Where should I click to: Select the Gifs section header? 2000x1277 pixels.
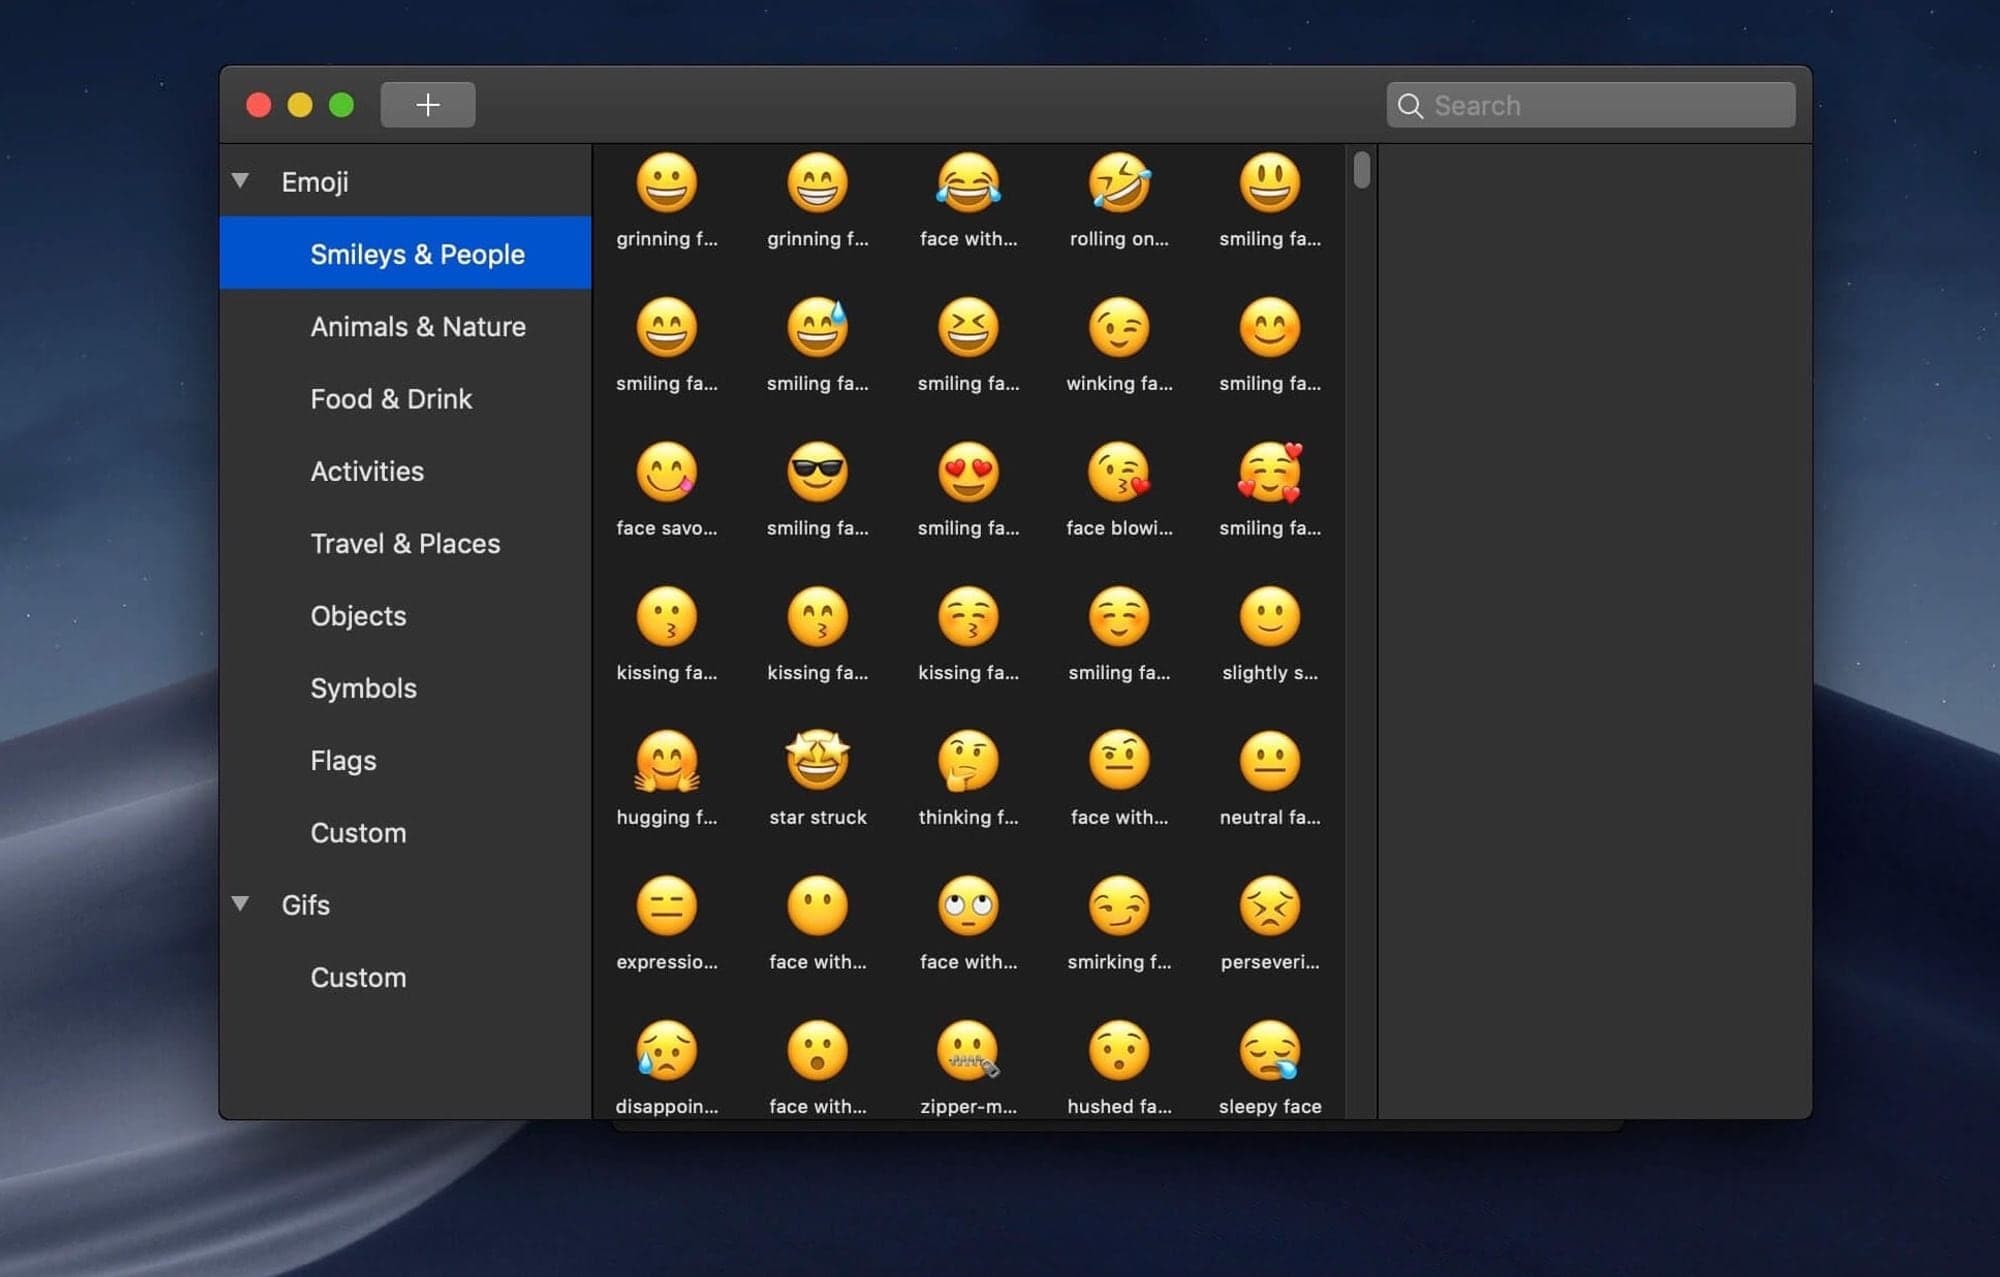click(305, 905)
